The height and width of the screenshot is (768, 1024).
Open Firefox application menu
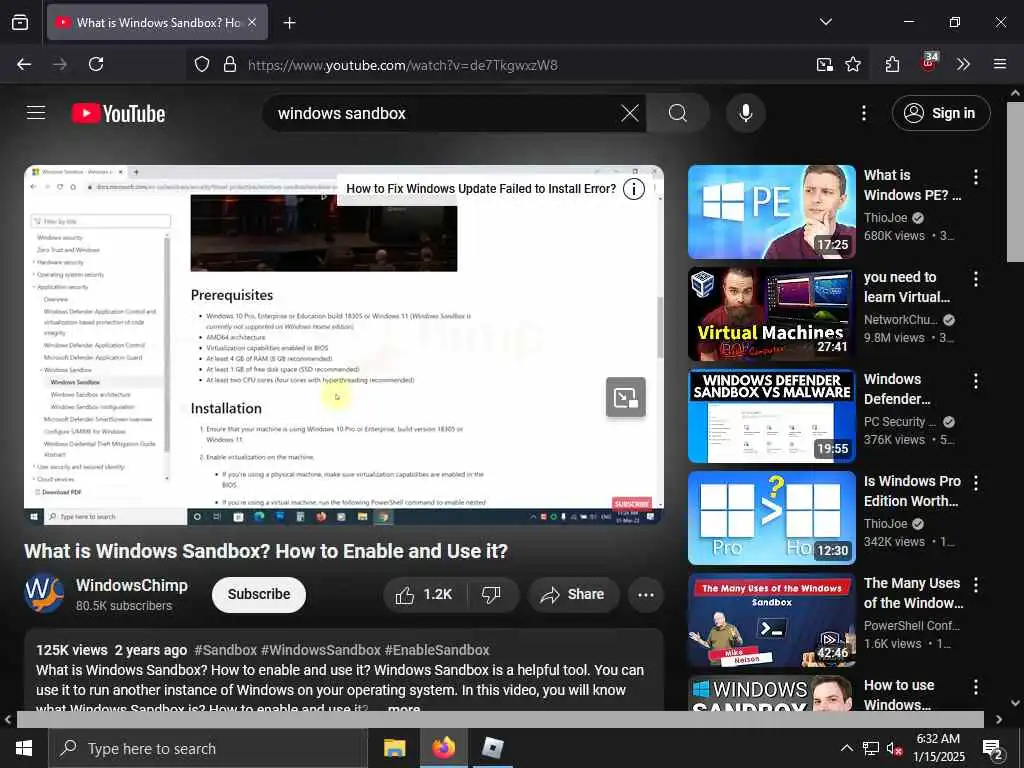tap(999, 64)
